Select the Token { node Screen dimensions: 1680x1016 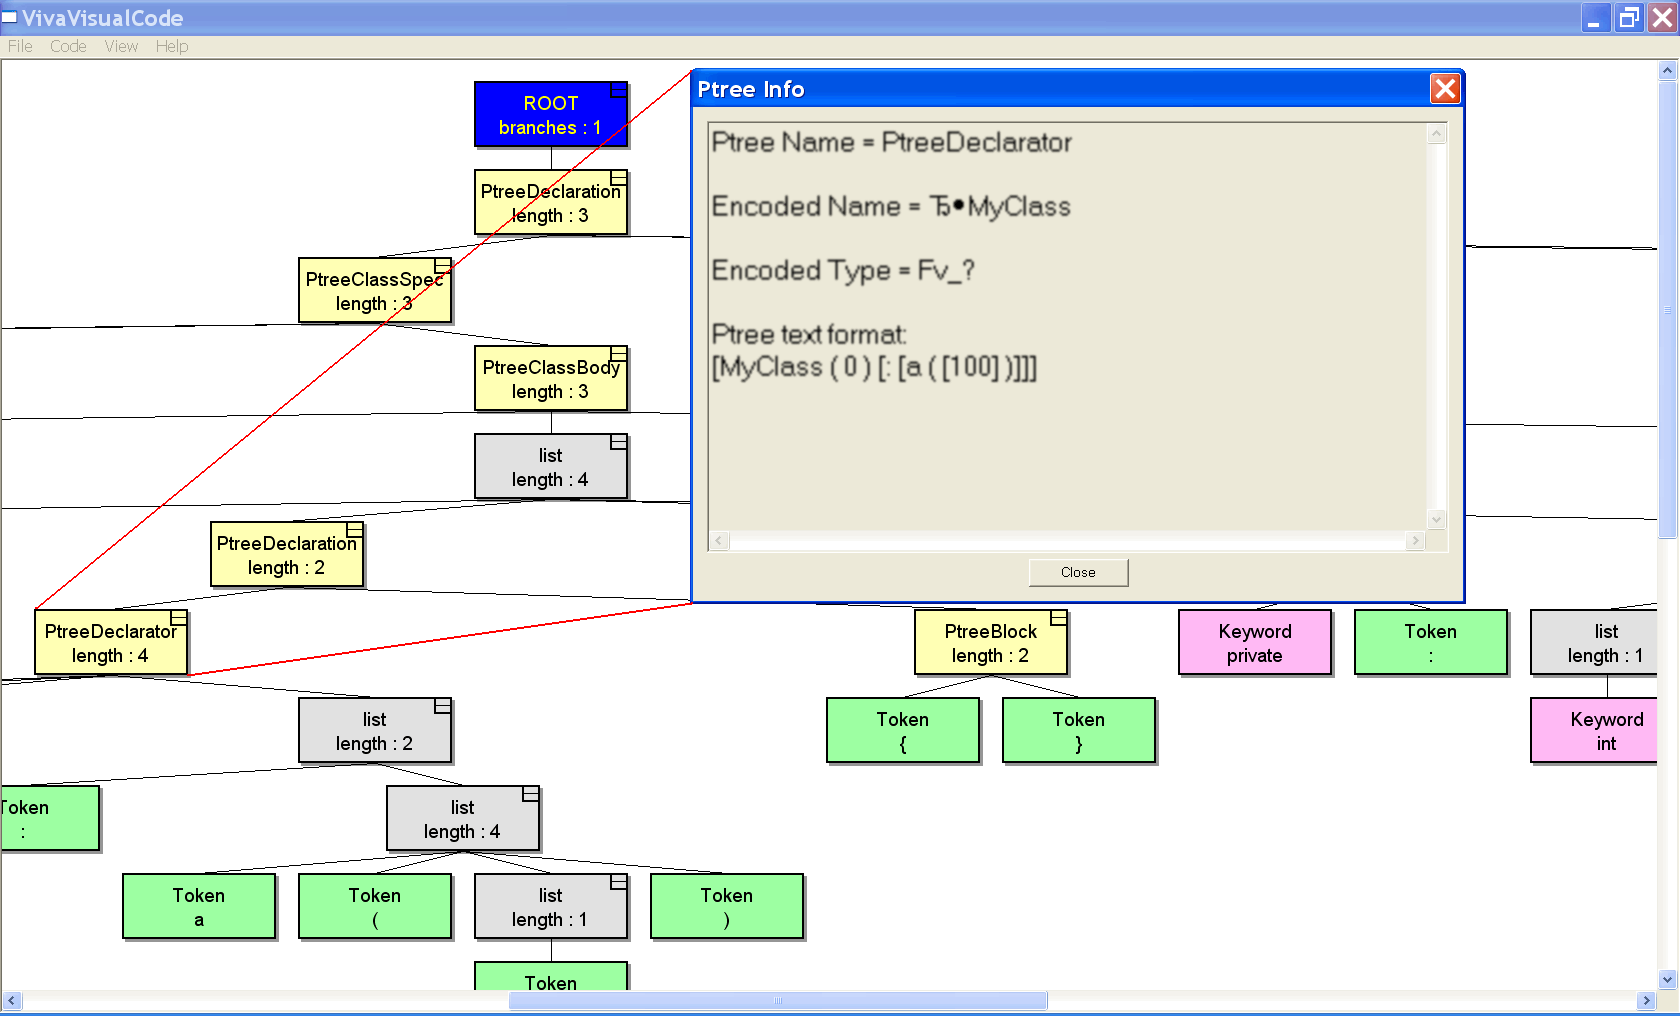903,731
